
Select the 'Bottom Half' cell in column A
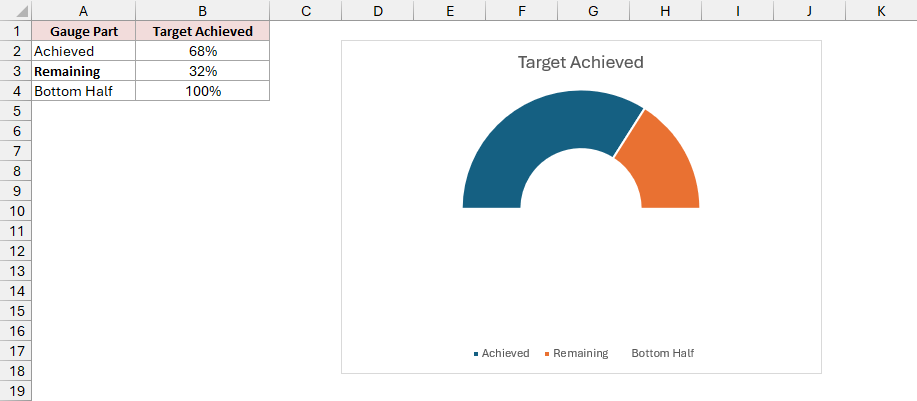(84, 91)
